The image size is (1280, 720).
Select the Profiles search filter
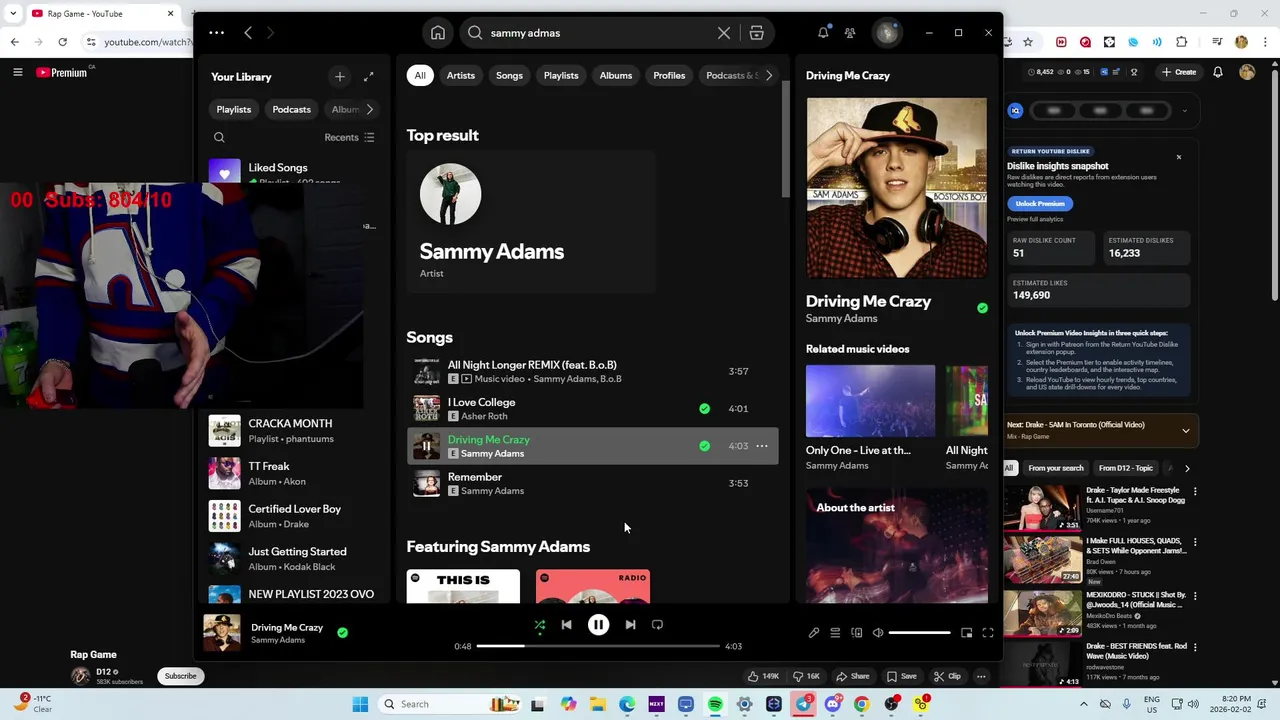tap(669, 75)
